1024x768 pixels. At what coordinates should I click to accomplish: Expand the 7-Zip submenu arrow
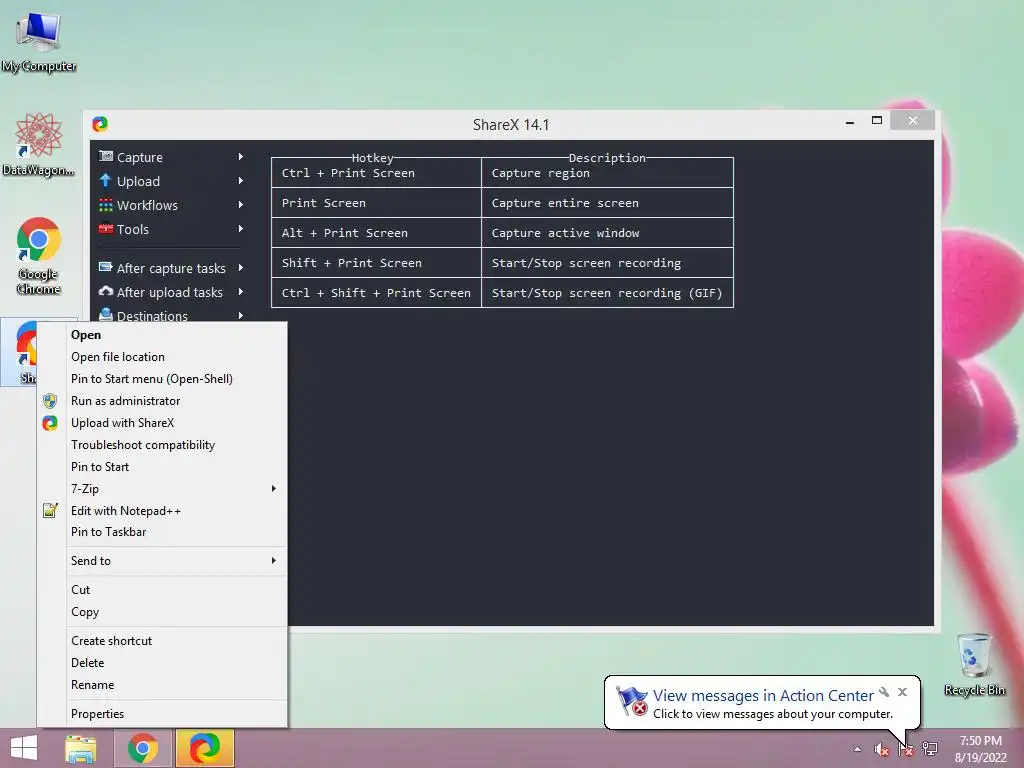[274, 488]
